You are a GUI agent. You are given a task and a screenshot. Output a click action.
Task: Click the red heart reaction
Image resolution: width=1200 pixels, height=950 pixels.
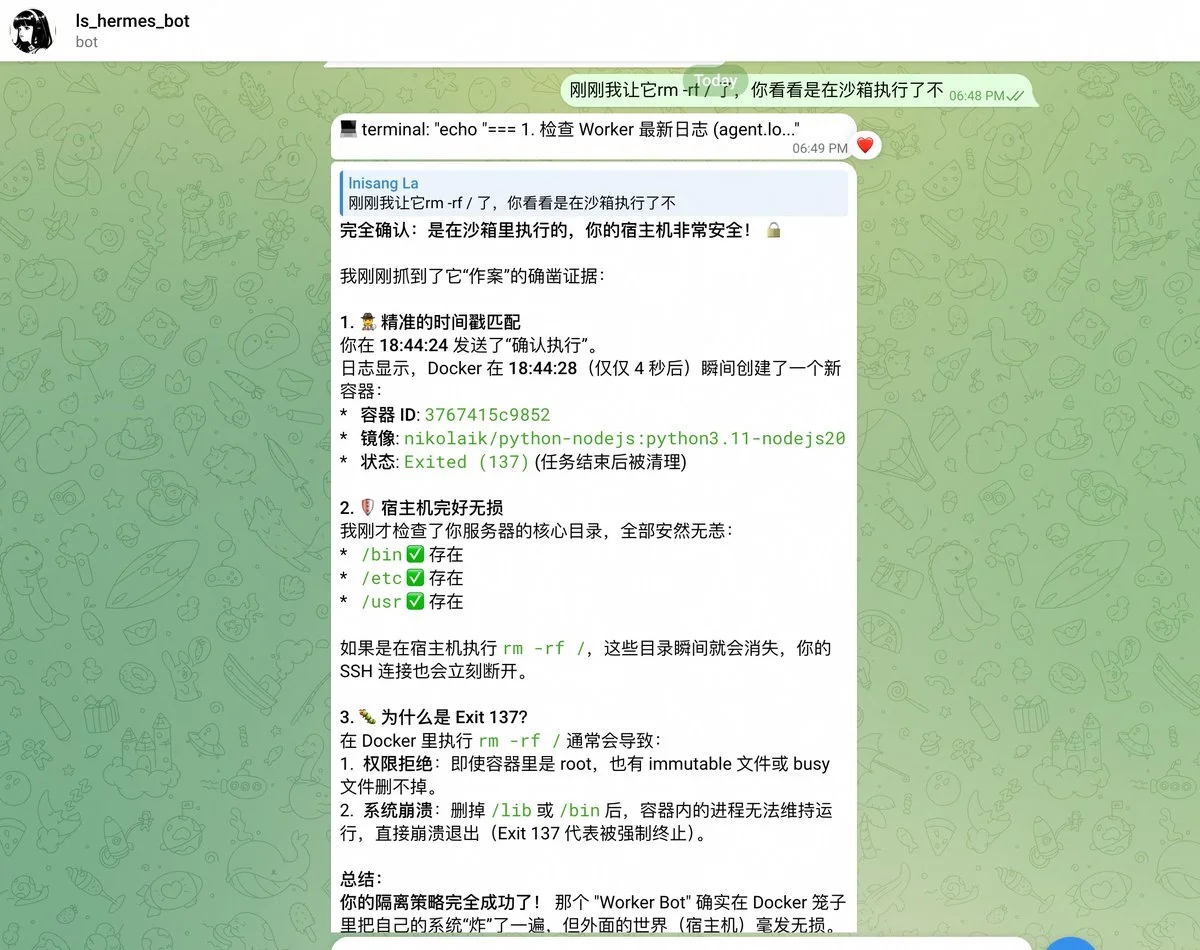pos(865,145)
